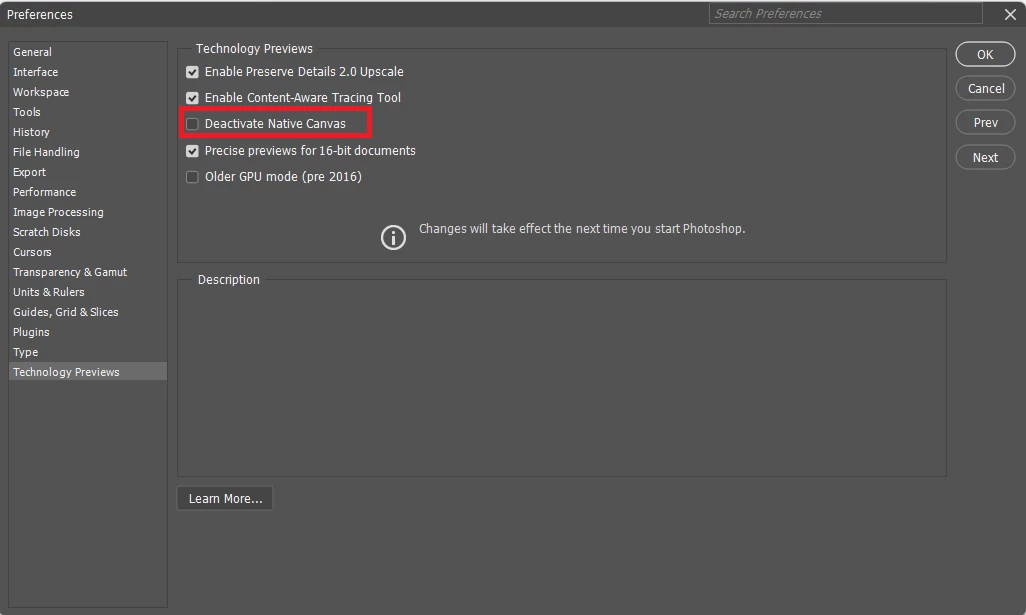The height and width of the screenshot is (615, 1026).
Task: Select Technology Previews category
Action: pos(88,372)
